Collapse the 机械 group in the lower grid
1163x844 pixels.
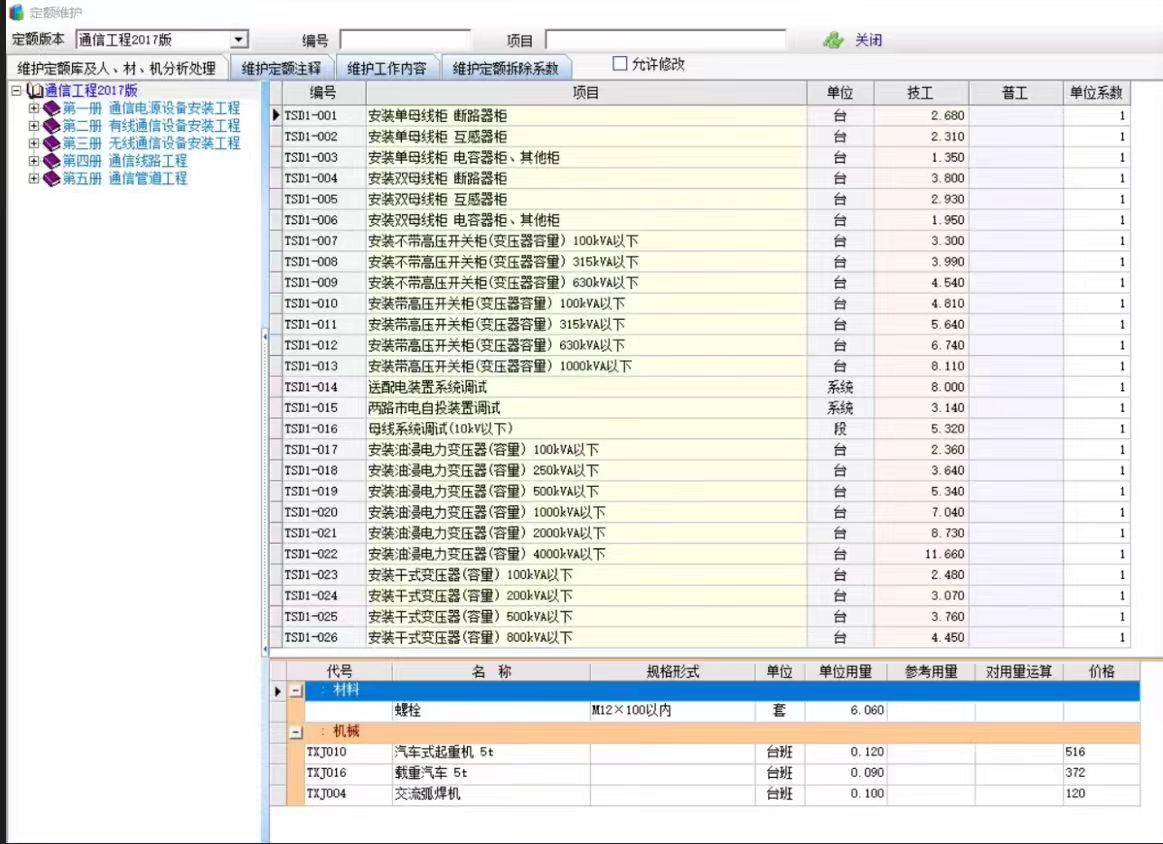tap(296, 732)
